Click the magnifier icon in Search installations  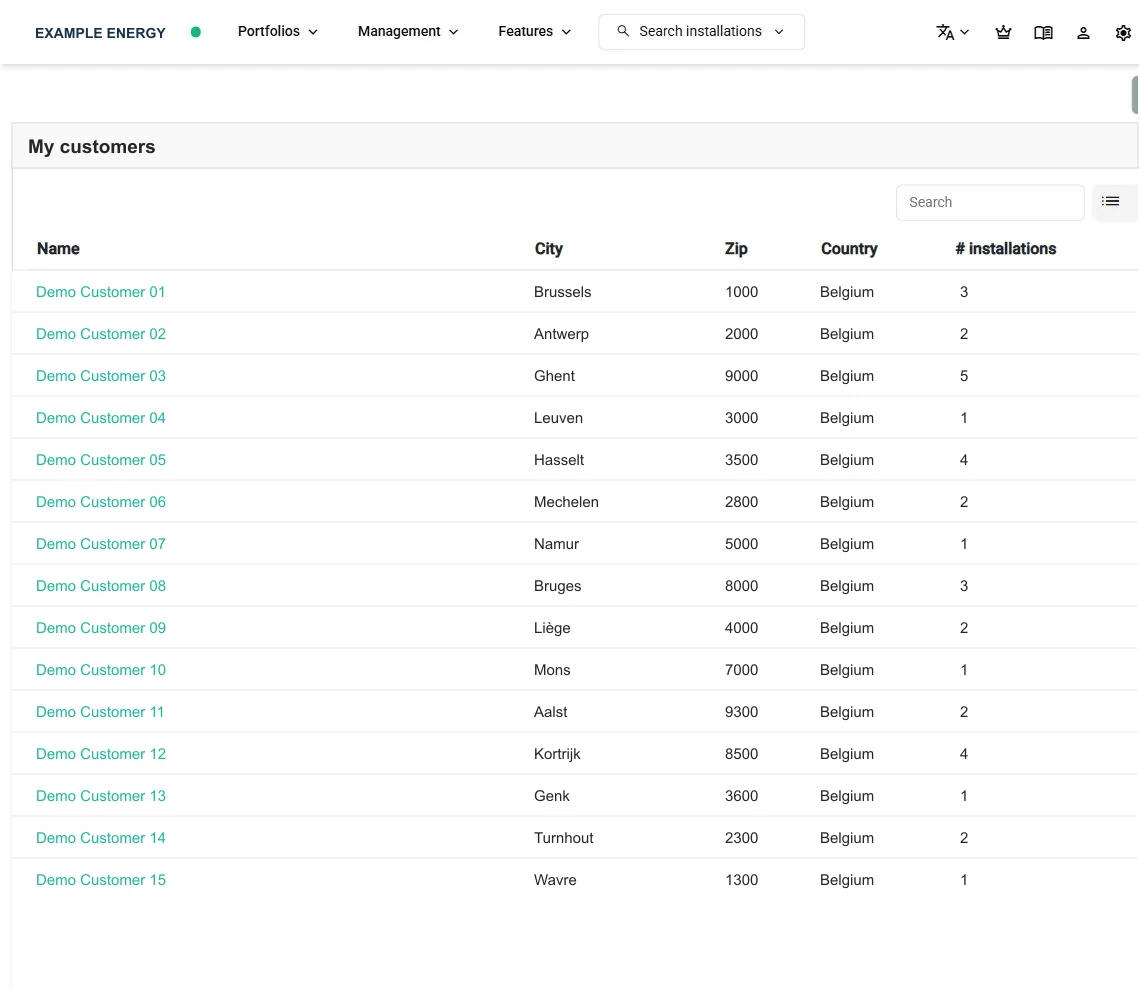click(x=623, y=31)
